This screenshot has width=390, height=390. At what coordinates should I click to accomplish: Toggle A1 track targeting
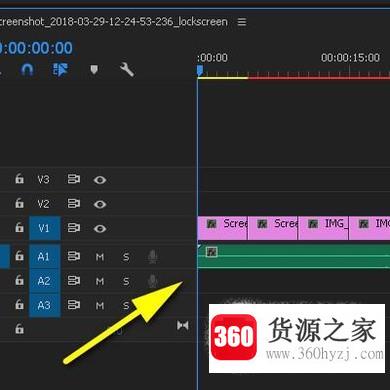click(45, 257)
